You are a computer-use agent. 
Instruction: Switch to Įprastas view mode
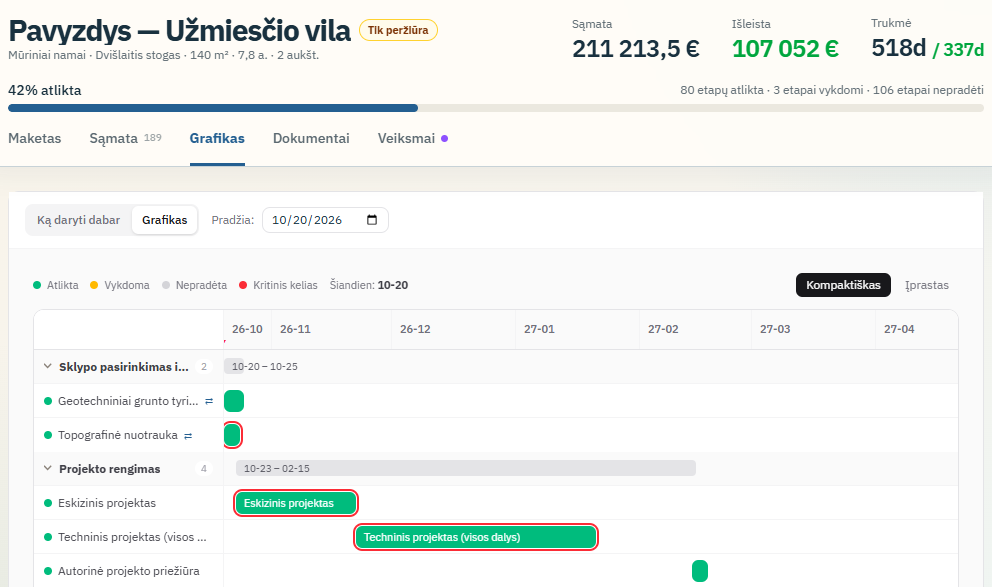(x=927, y=285)
